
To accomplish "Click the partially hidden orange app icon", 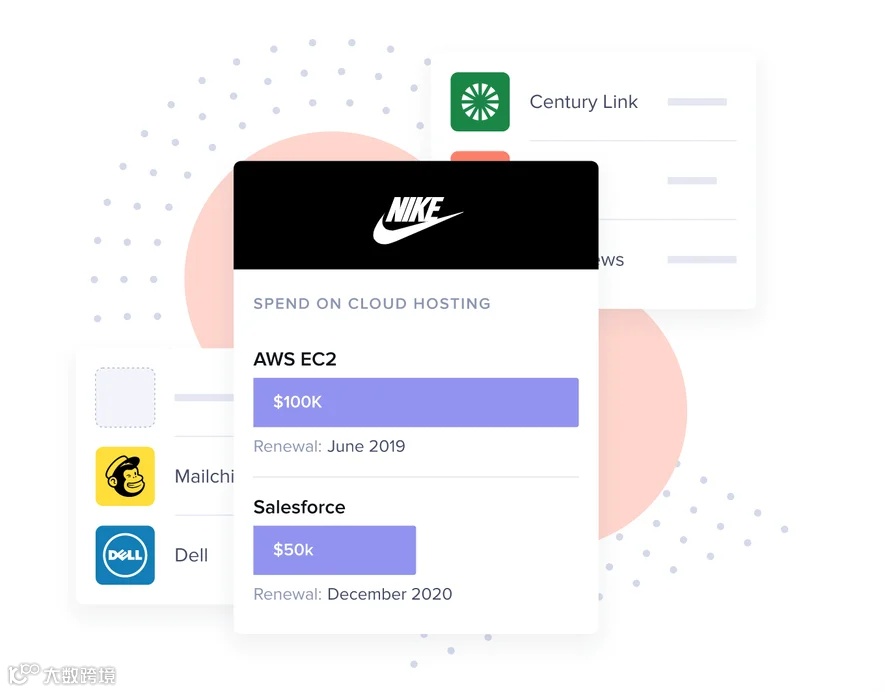I will coord(480,156).
